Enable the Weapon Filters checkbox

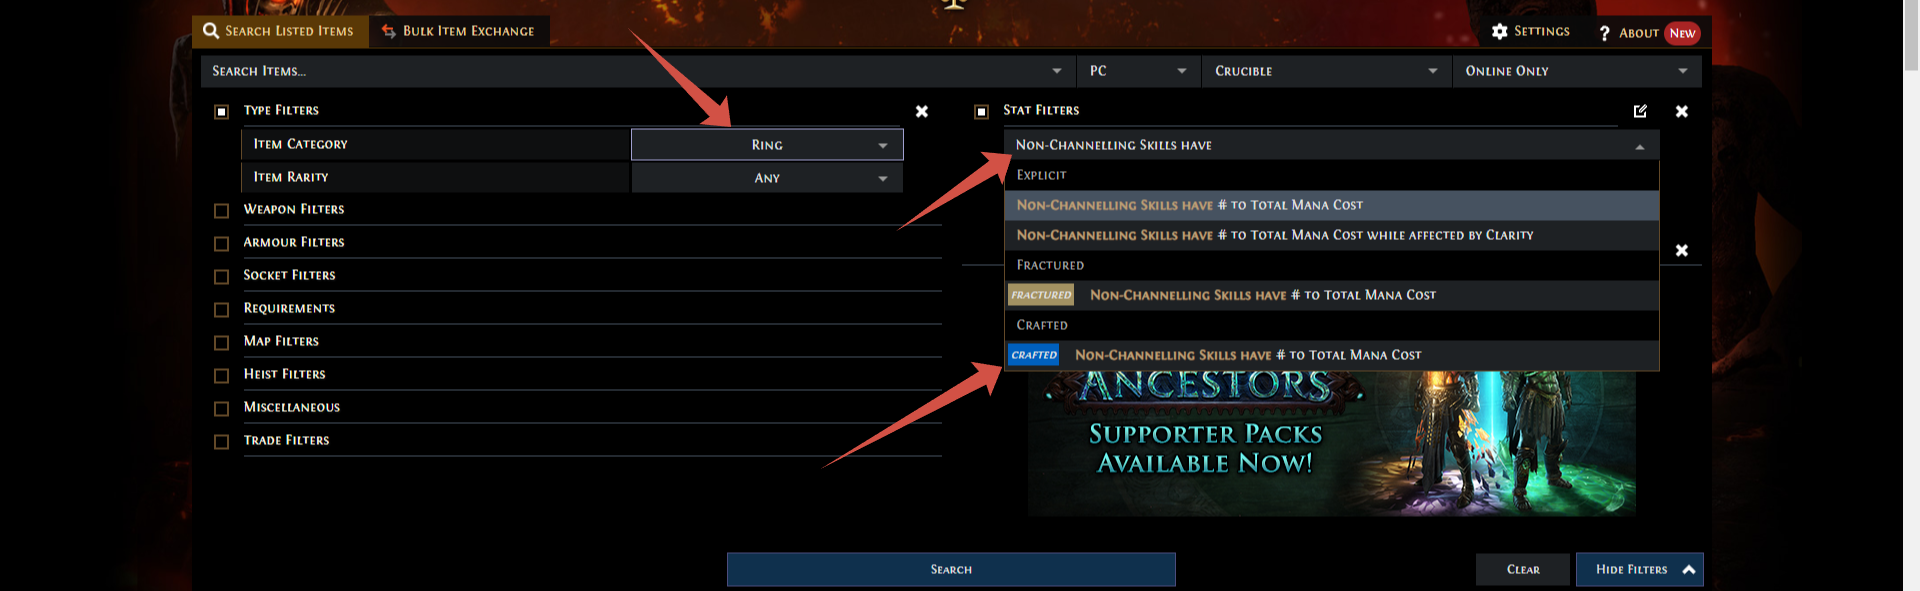click(222, 210)
